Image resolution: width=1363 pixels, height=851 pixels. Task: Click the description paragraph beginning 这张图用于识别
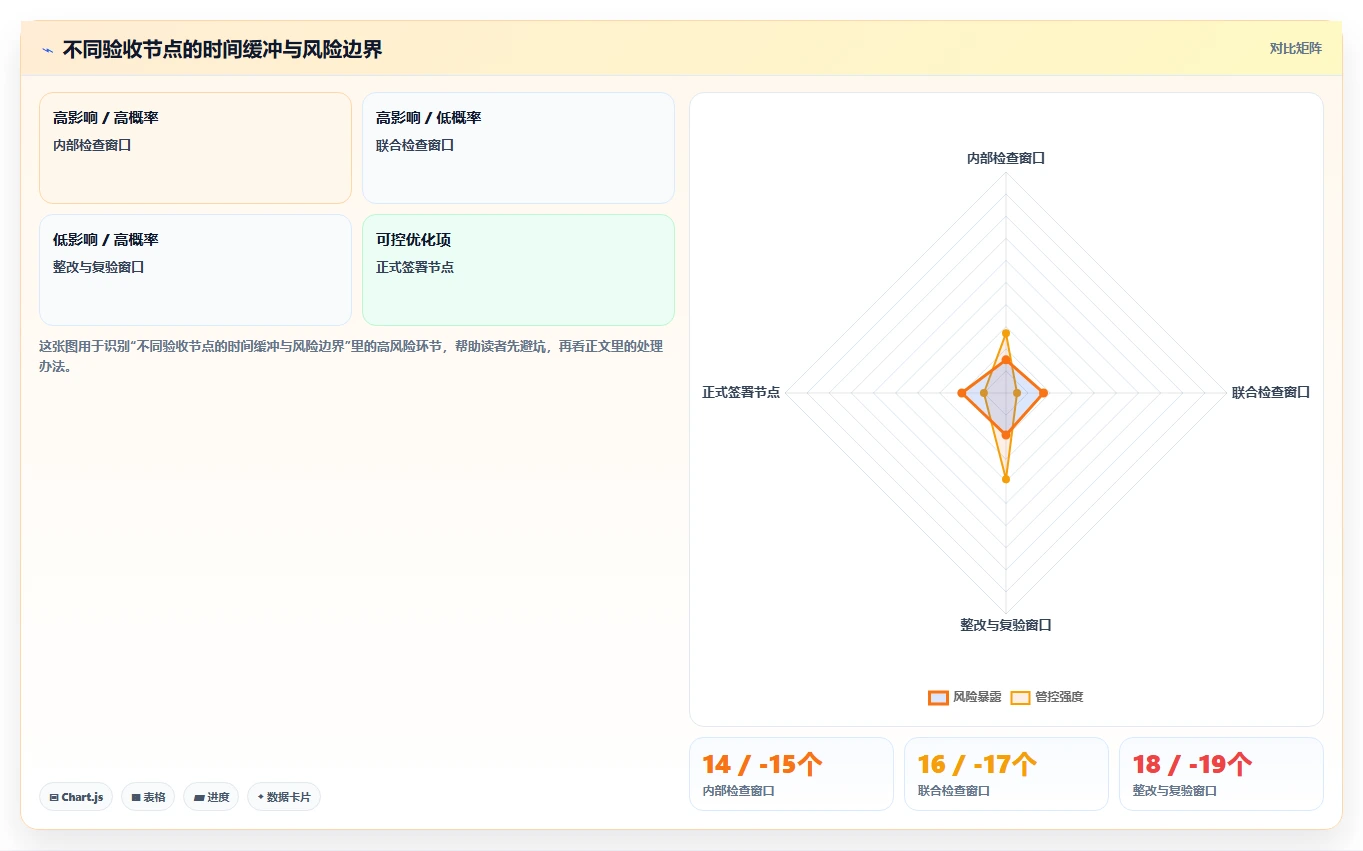(351, 356)
